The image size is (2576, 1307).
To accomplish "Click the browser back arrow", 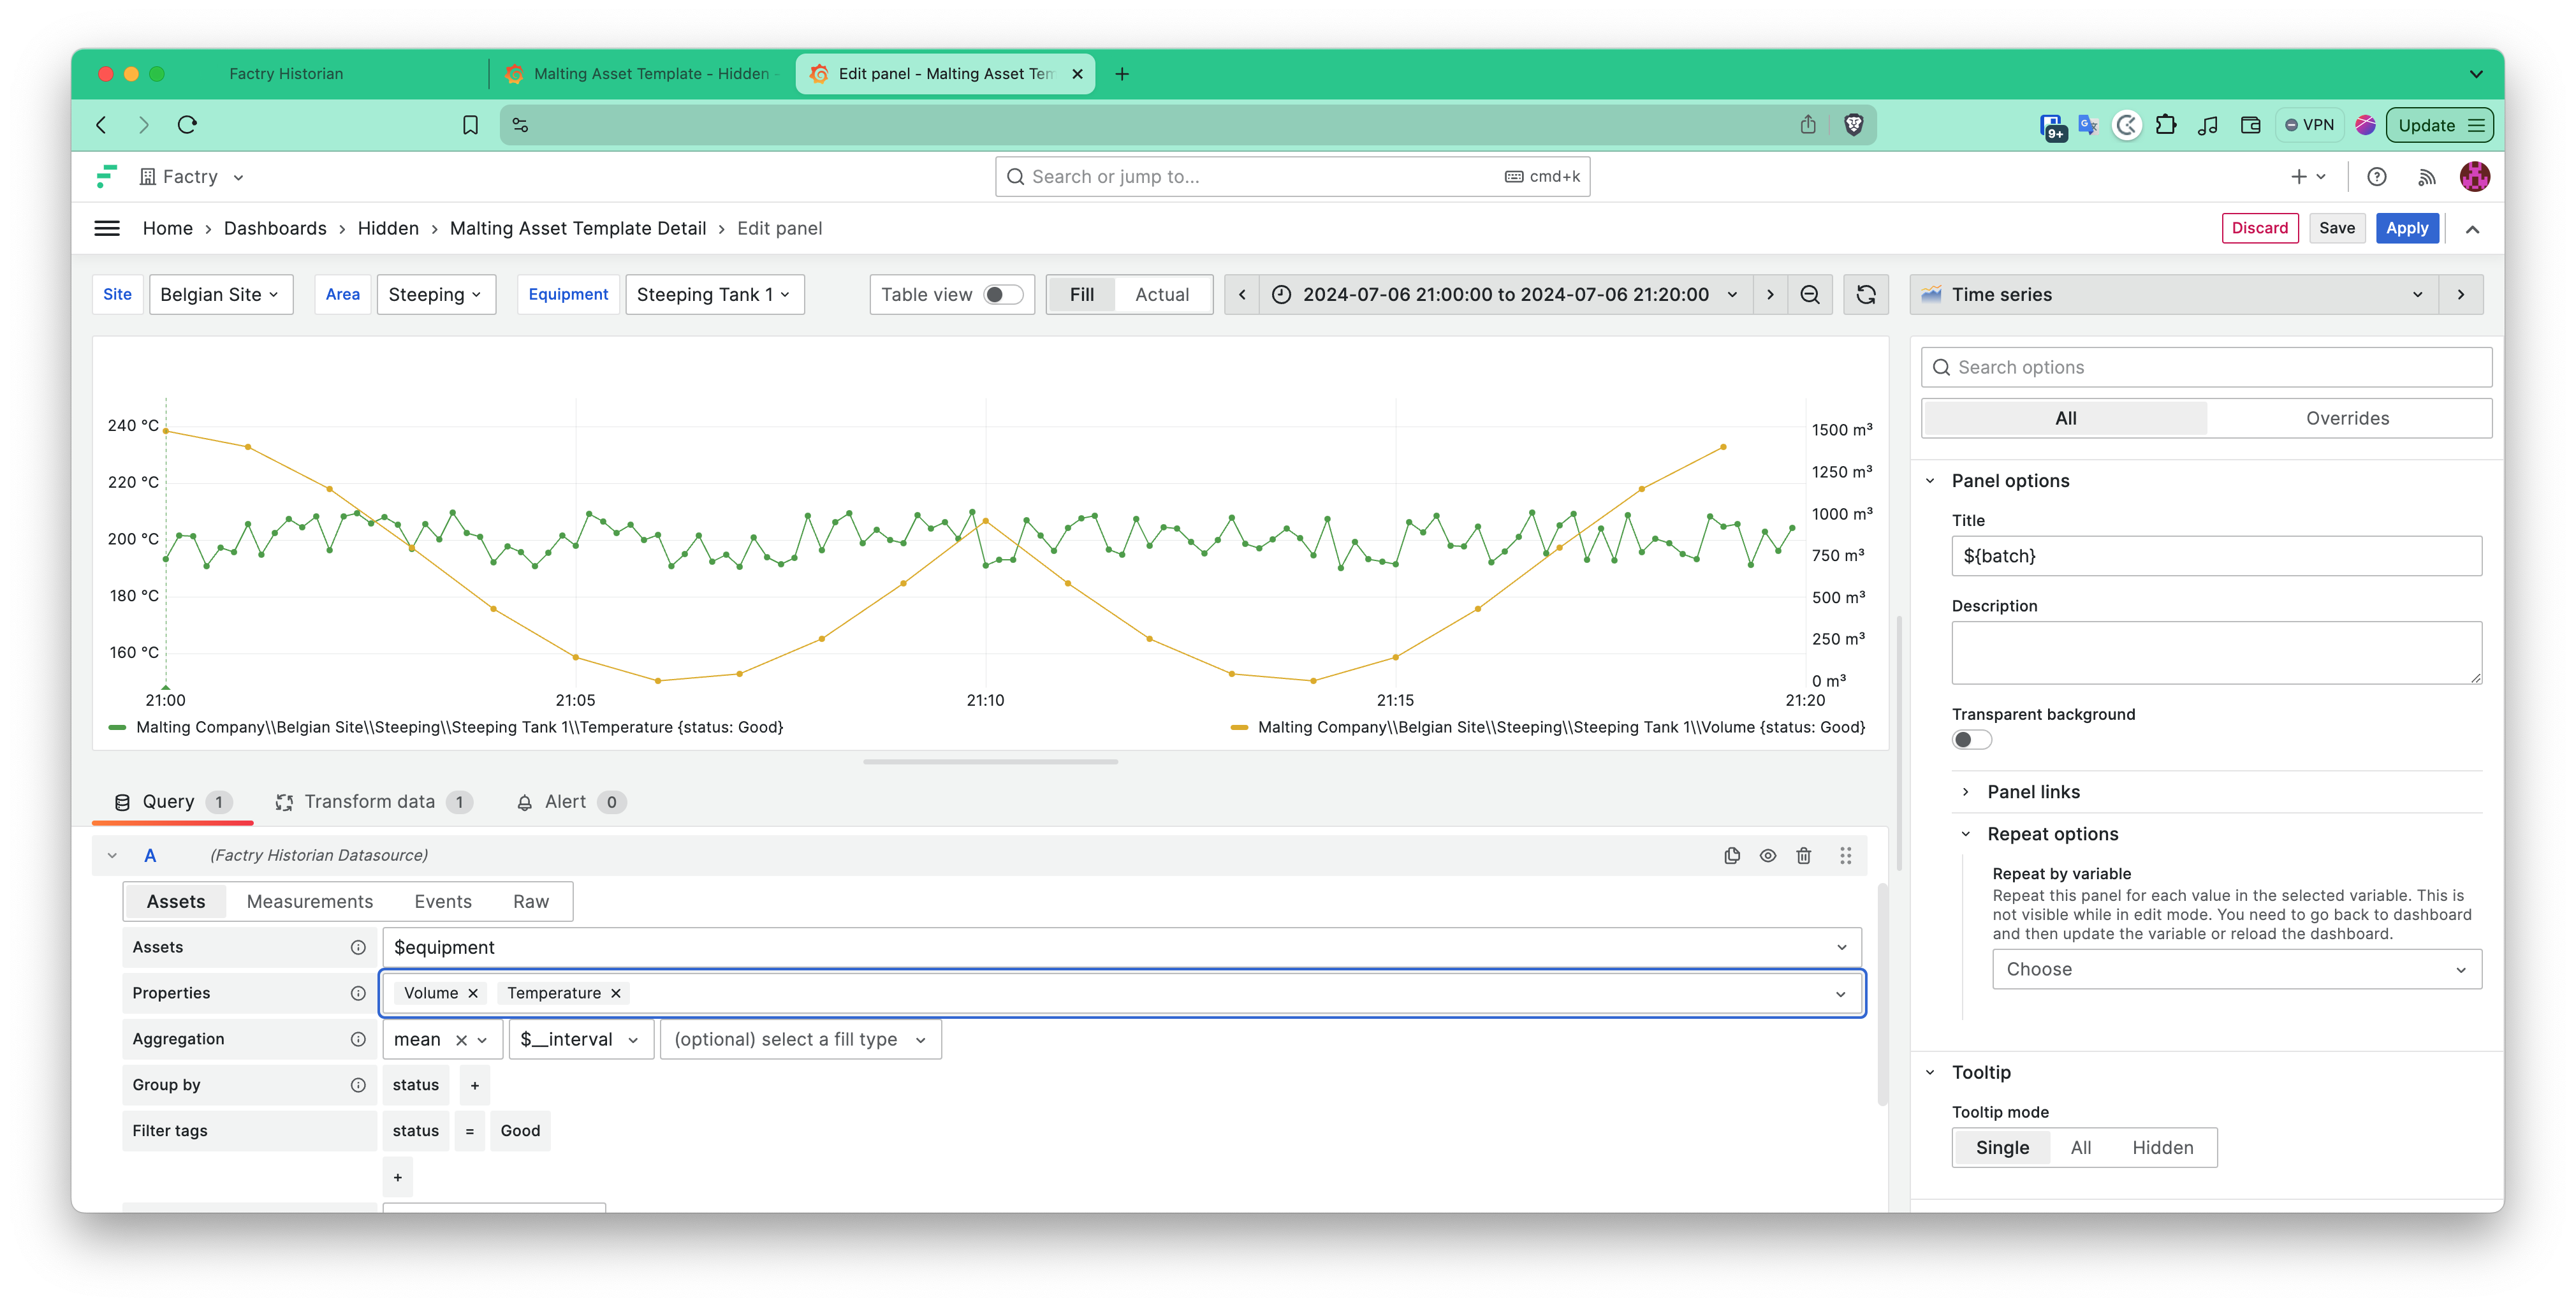I will click(x=101, y=125).
